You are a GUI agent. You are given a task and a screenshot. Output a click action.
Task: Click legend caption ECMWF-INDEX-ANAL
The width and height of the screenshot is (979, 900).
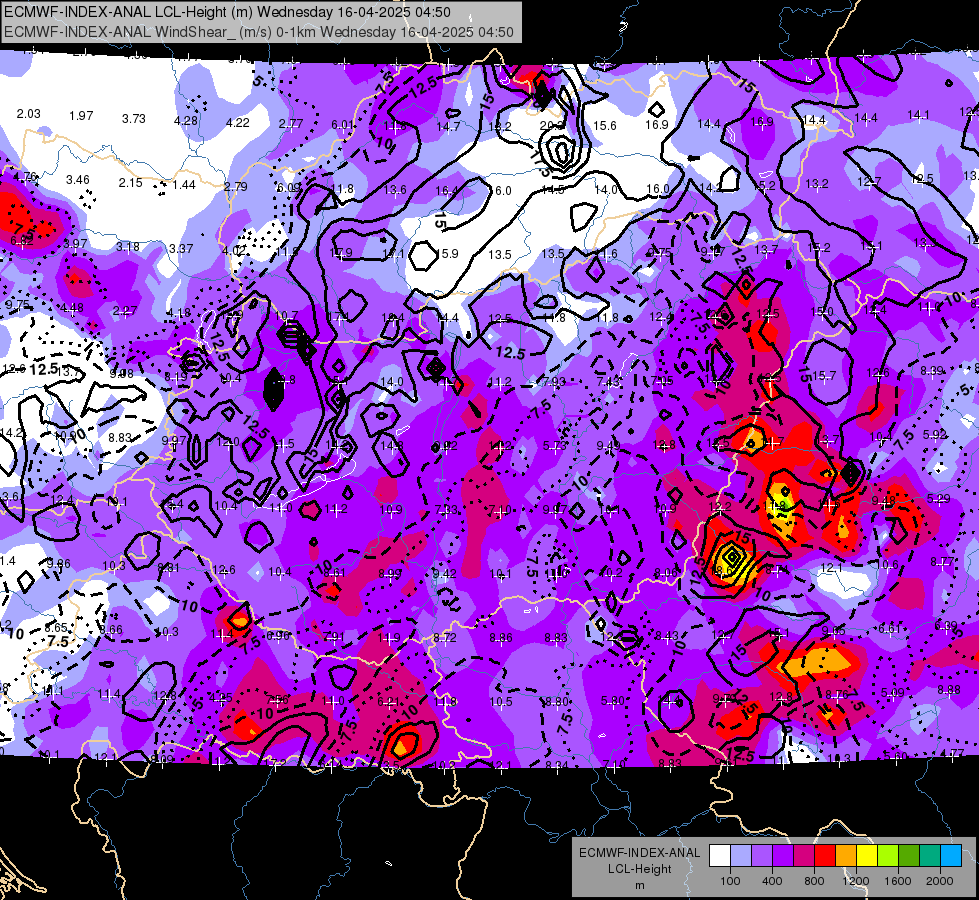639,853
